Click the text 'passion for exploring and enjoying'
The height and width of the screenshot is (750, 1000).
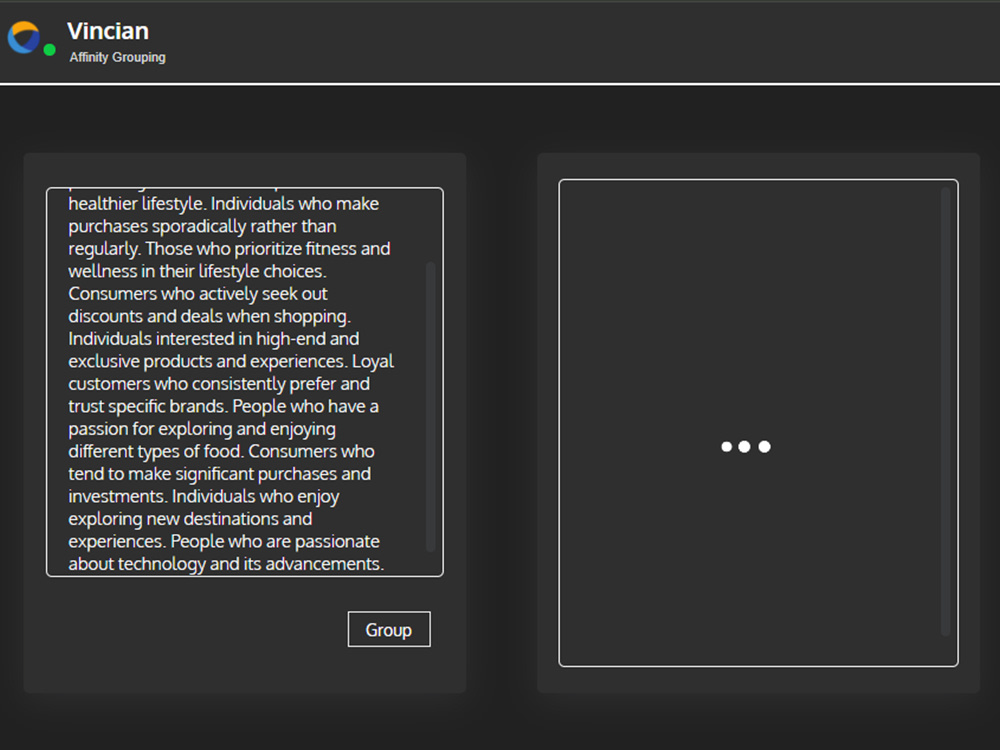click(202, 429)
